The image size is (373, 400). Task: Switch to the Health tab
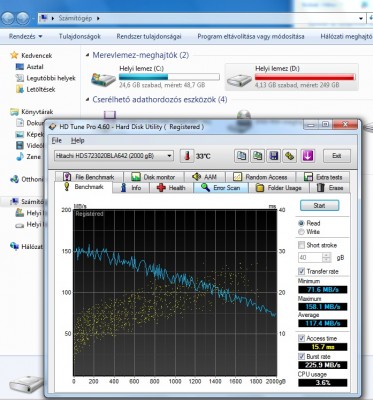(171, 188)
